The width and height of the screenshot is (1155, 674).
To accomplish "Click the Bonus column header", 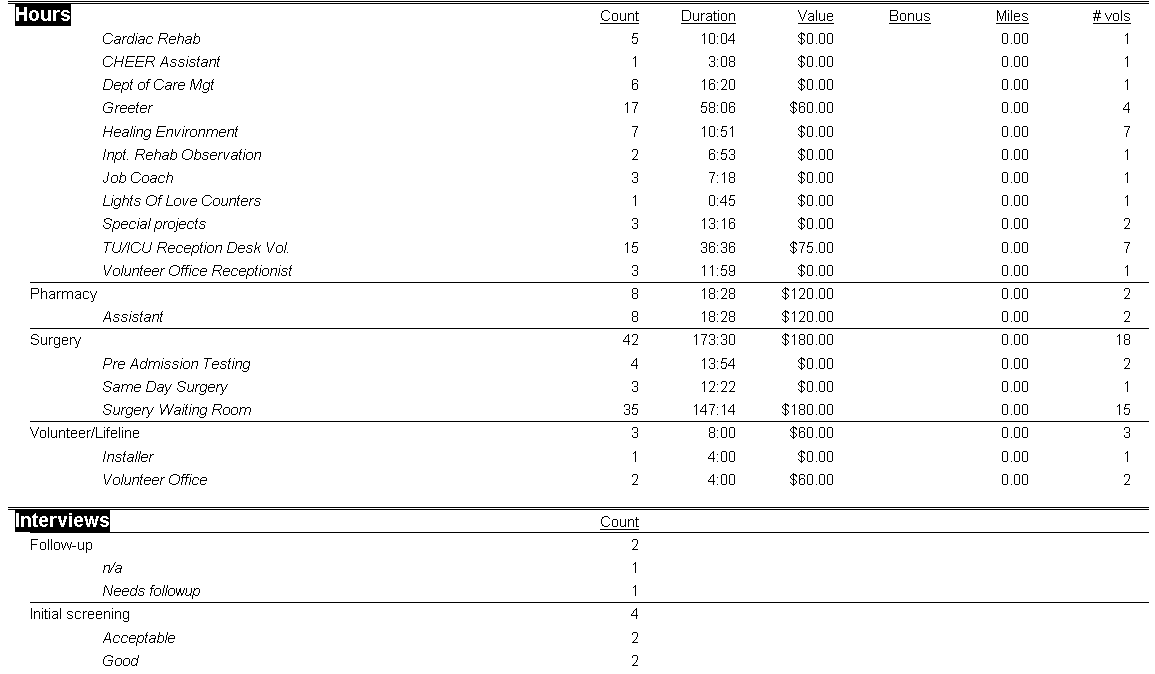I will tap(909, 16).
